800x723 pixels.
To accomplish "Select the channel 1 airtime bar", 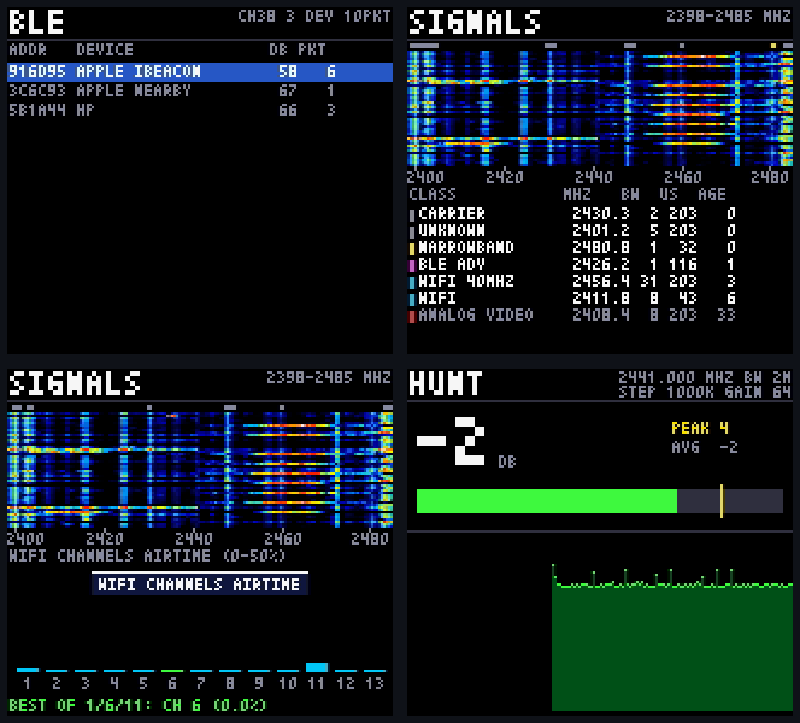I will (28, 669).
